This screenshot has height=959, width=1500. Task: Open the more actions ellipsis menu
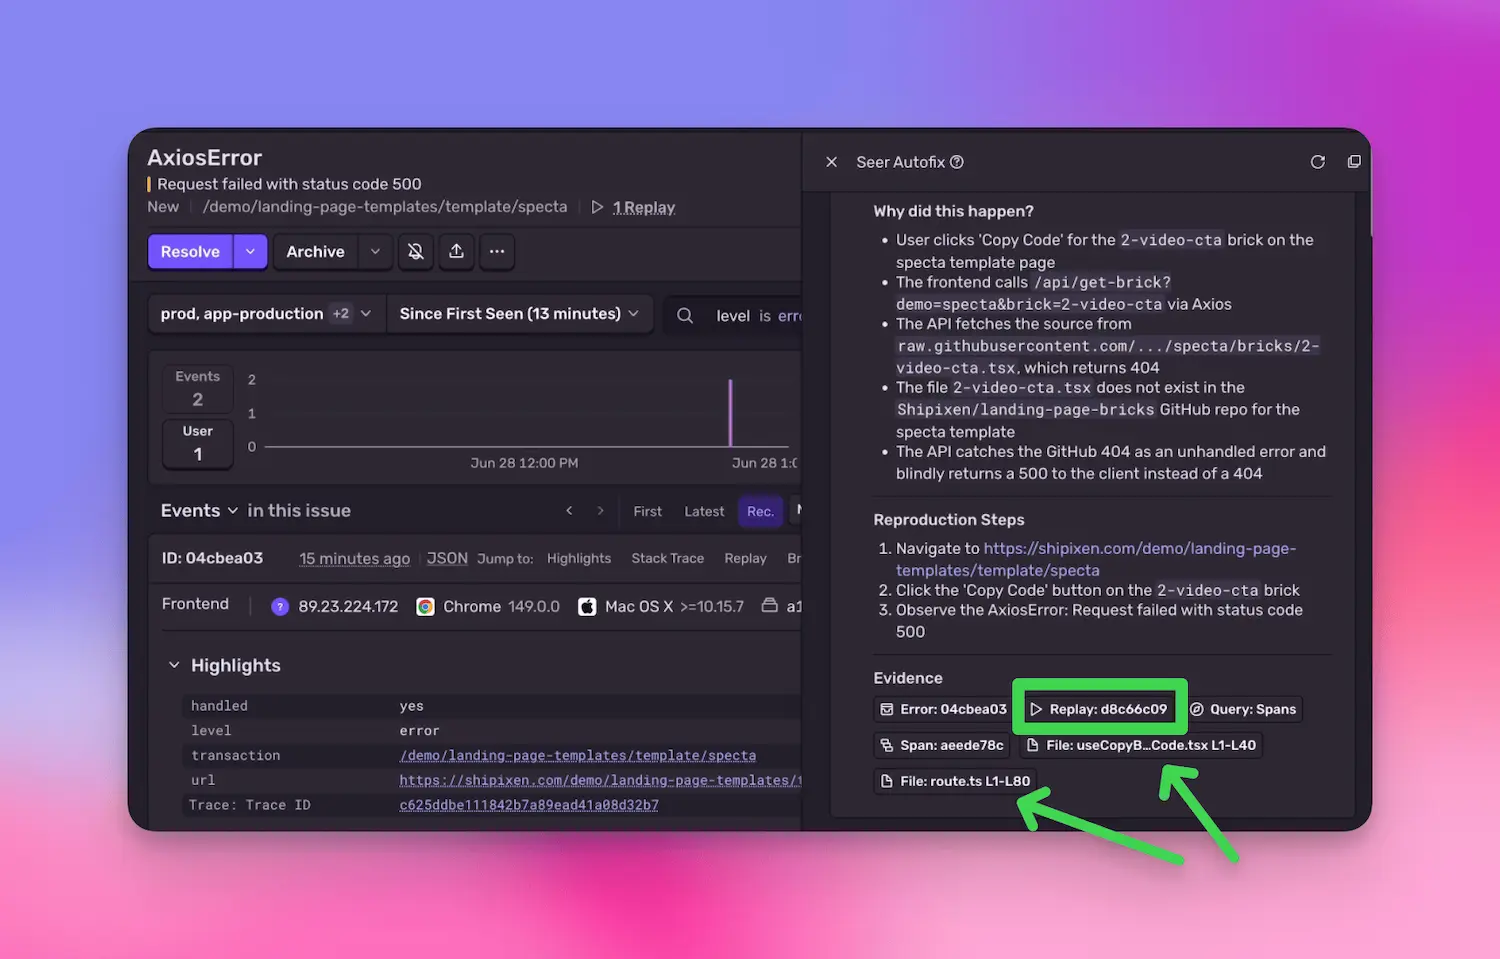point(497,252)
